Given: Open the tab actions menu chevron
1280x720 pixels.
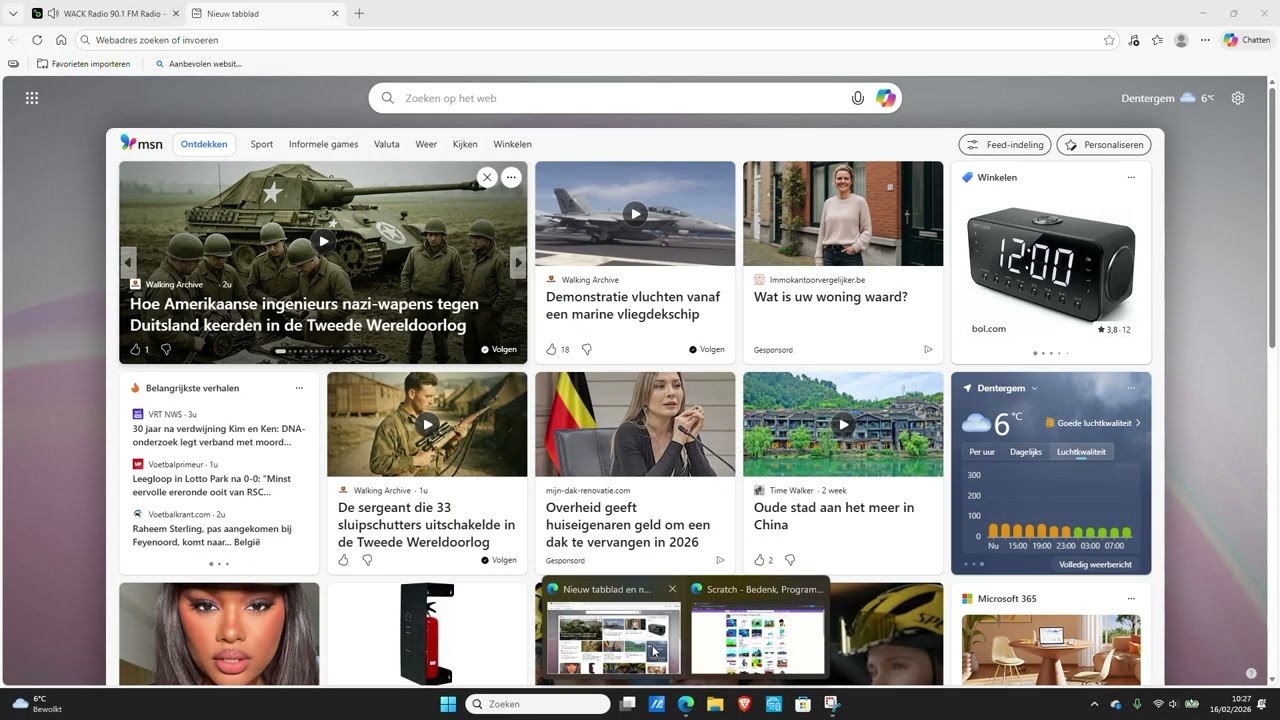Looking at the screenshot, I should point(13,14).
